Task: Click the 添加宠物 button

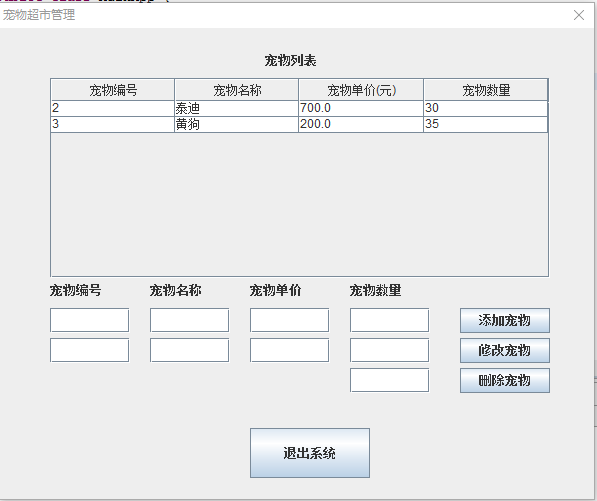Action: point(504,320)
